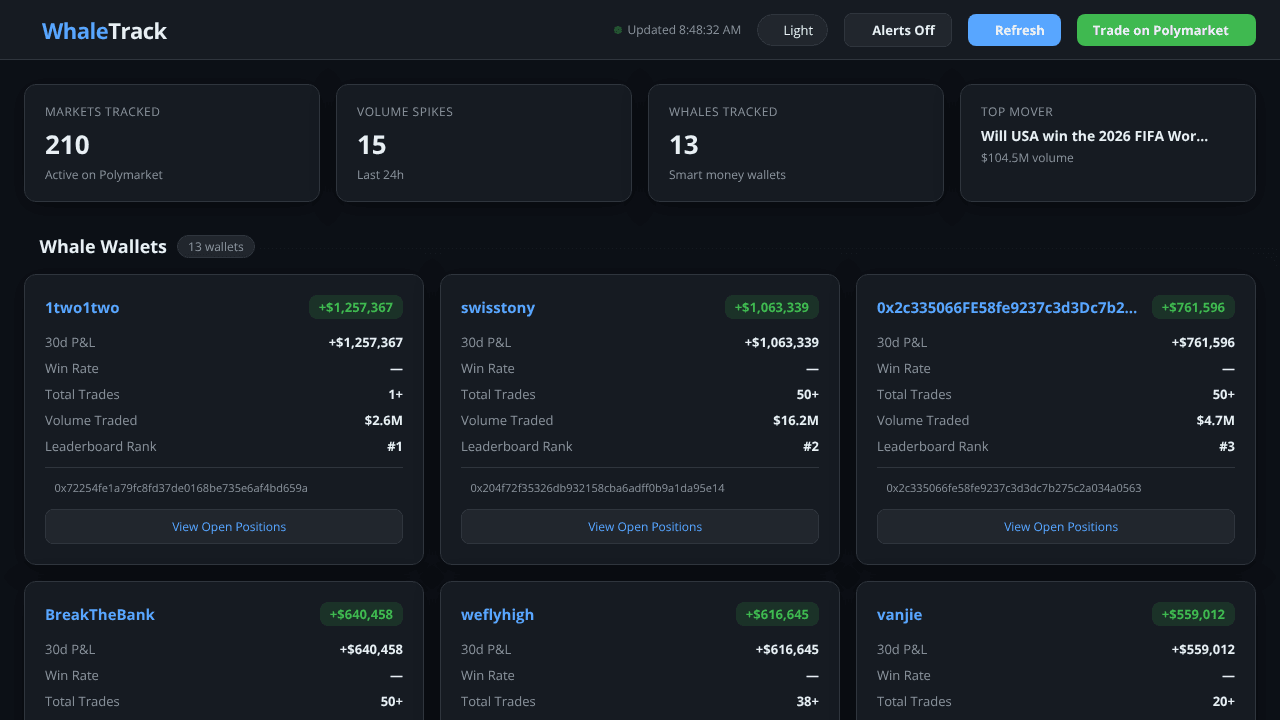
Task: Click the 1+ Total Trades value
Action: click(x=396, y=395)
